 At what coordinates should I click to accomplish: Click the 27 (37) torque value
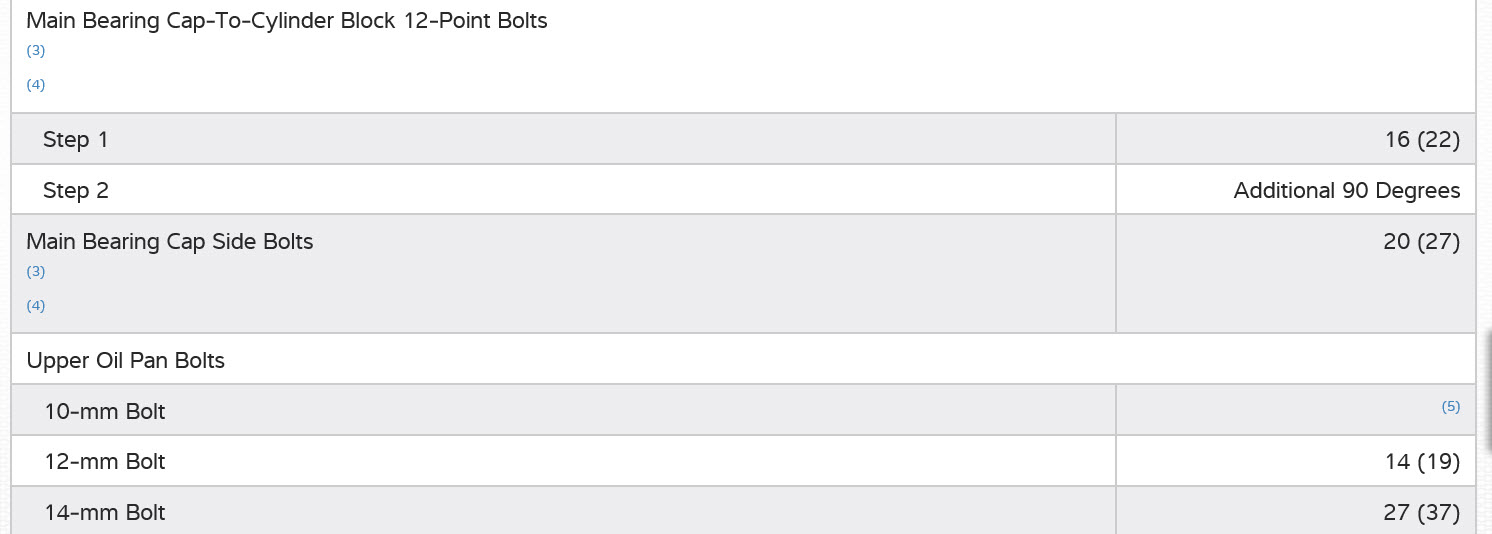point(1421,513)
